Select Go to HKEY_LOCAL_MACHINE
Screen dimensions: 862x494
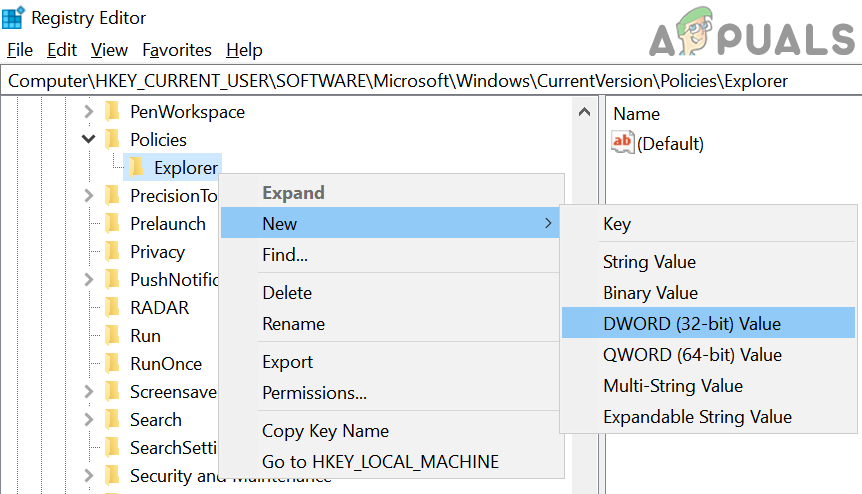[380, 462]
